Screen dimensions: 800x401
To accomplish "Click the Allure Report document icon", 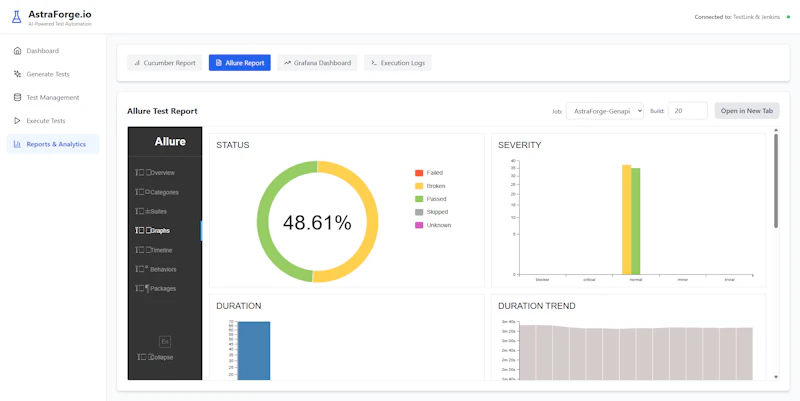I will pos(219,63).
